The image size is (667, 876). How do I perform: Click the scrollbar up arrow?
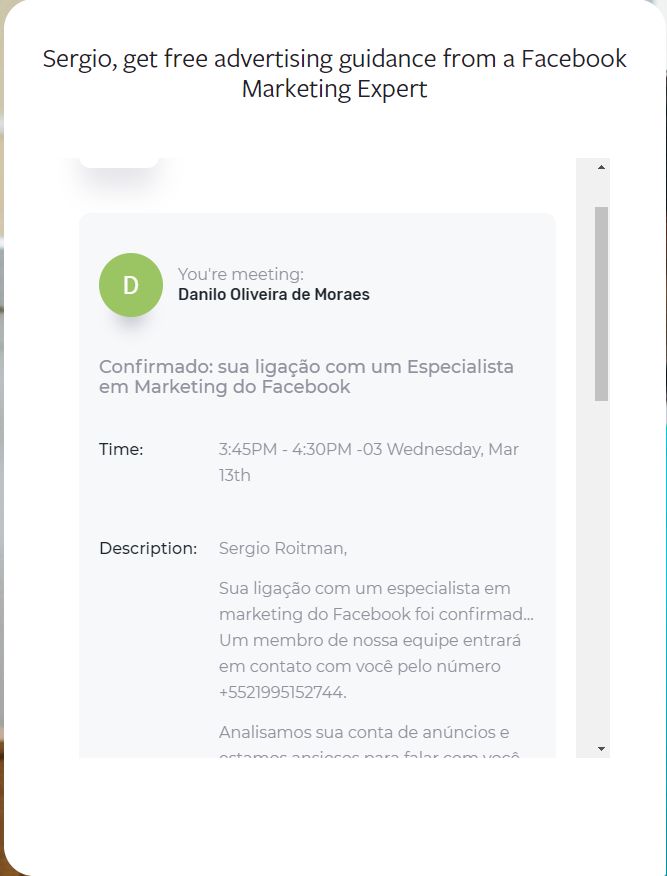(x=601, y=167)
